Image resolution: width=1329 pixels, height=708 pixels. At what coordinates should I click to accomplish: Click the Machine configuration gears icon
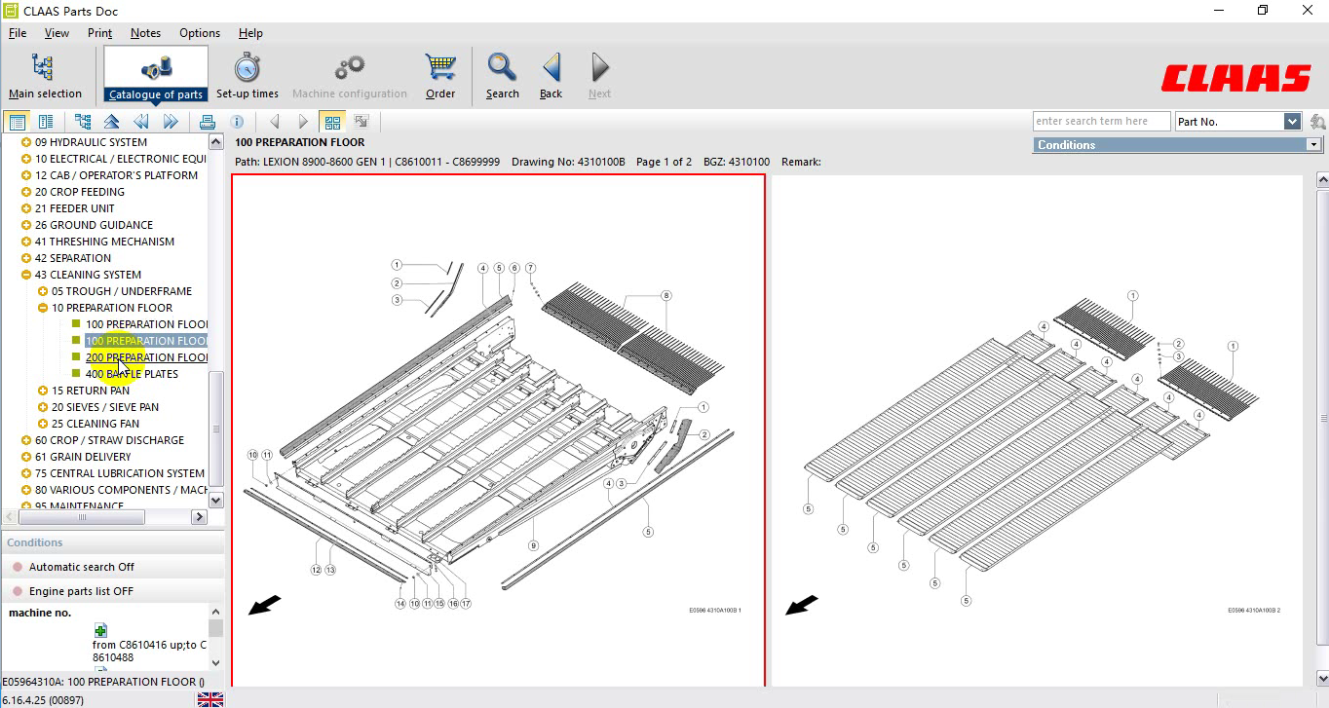click(x=349, y=68)
